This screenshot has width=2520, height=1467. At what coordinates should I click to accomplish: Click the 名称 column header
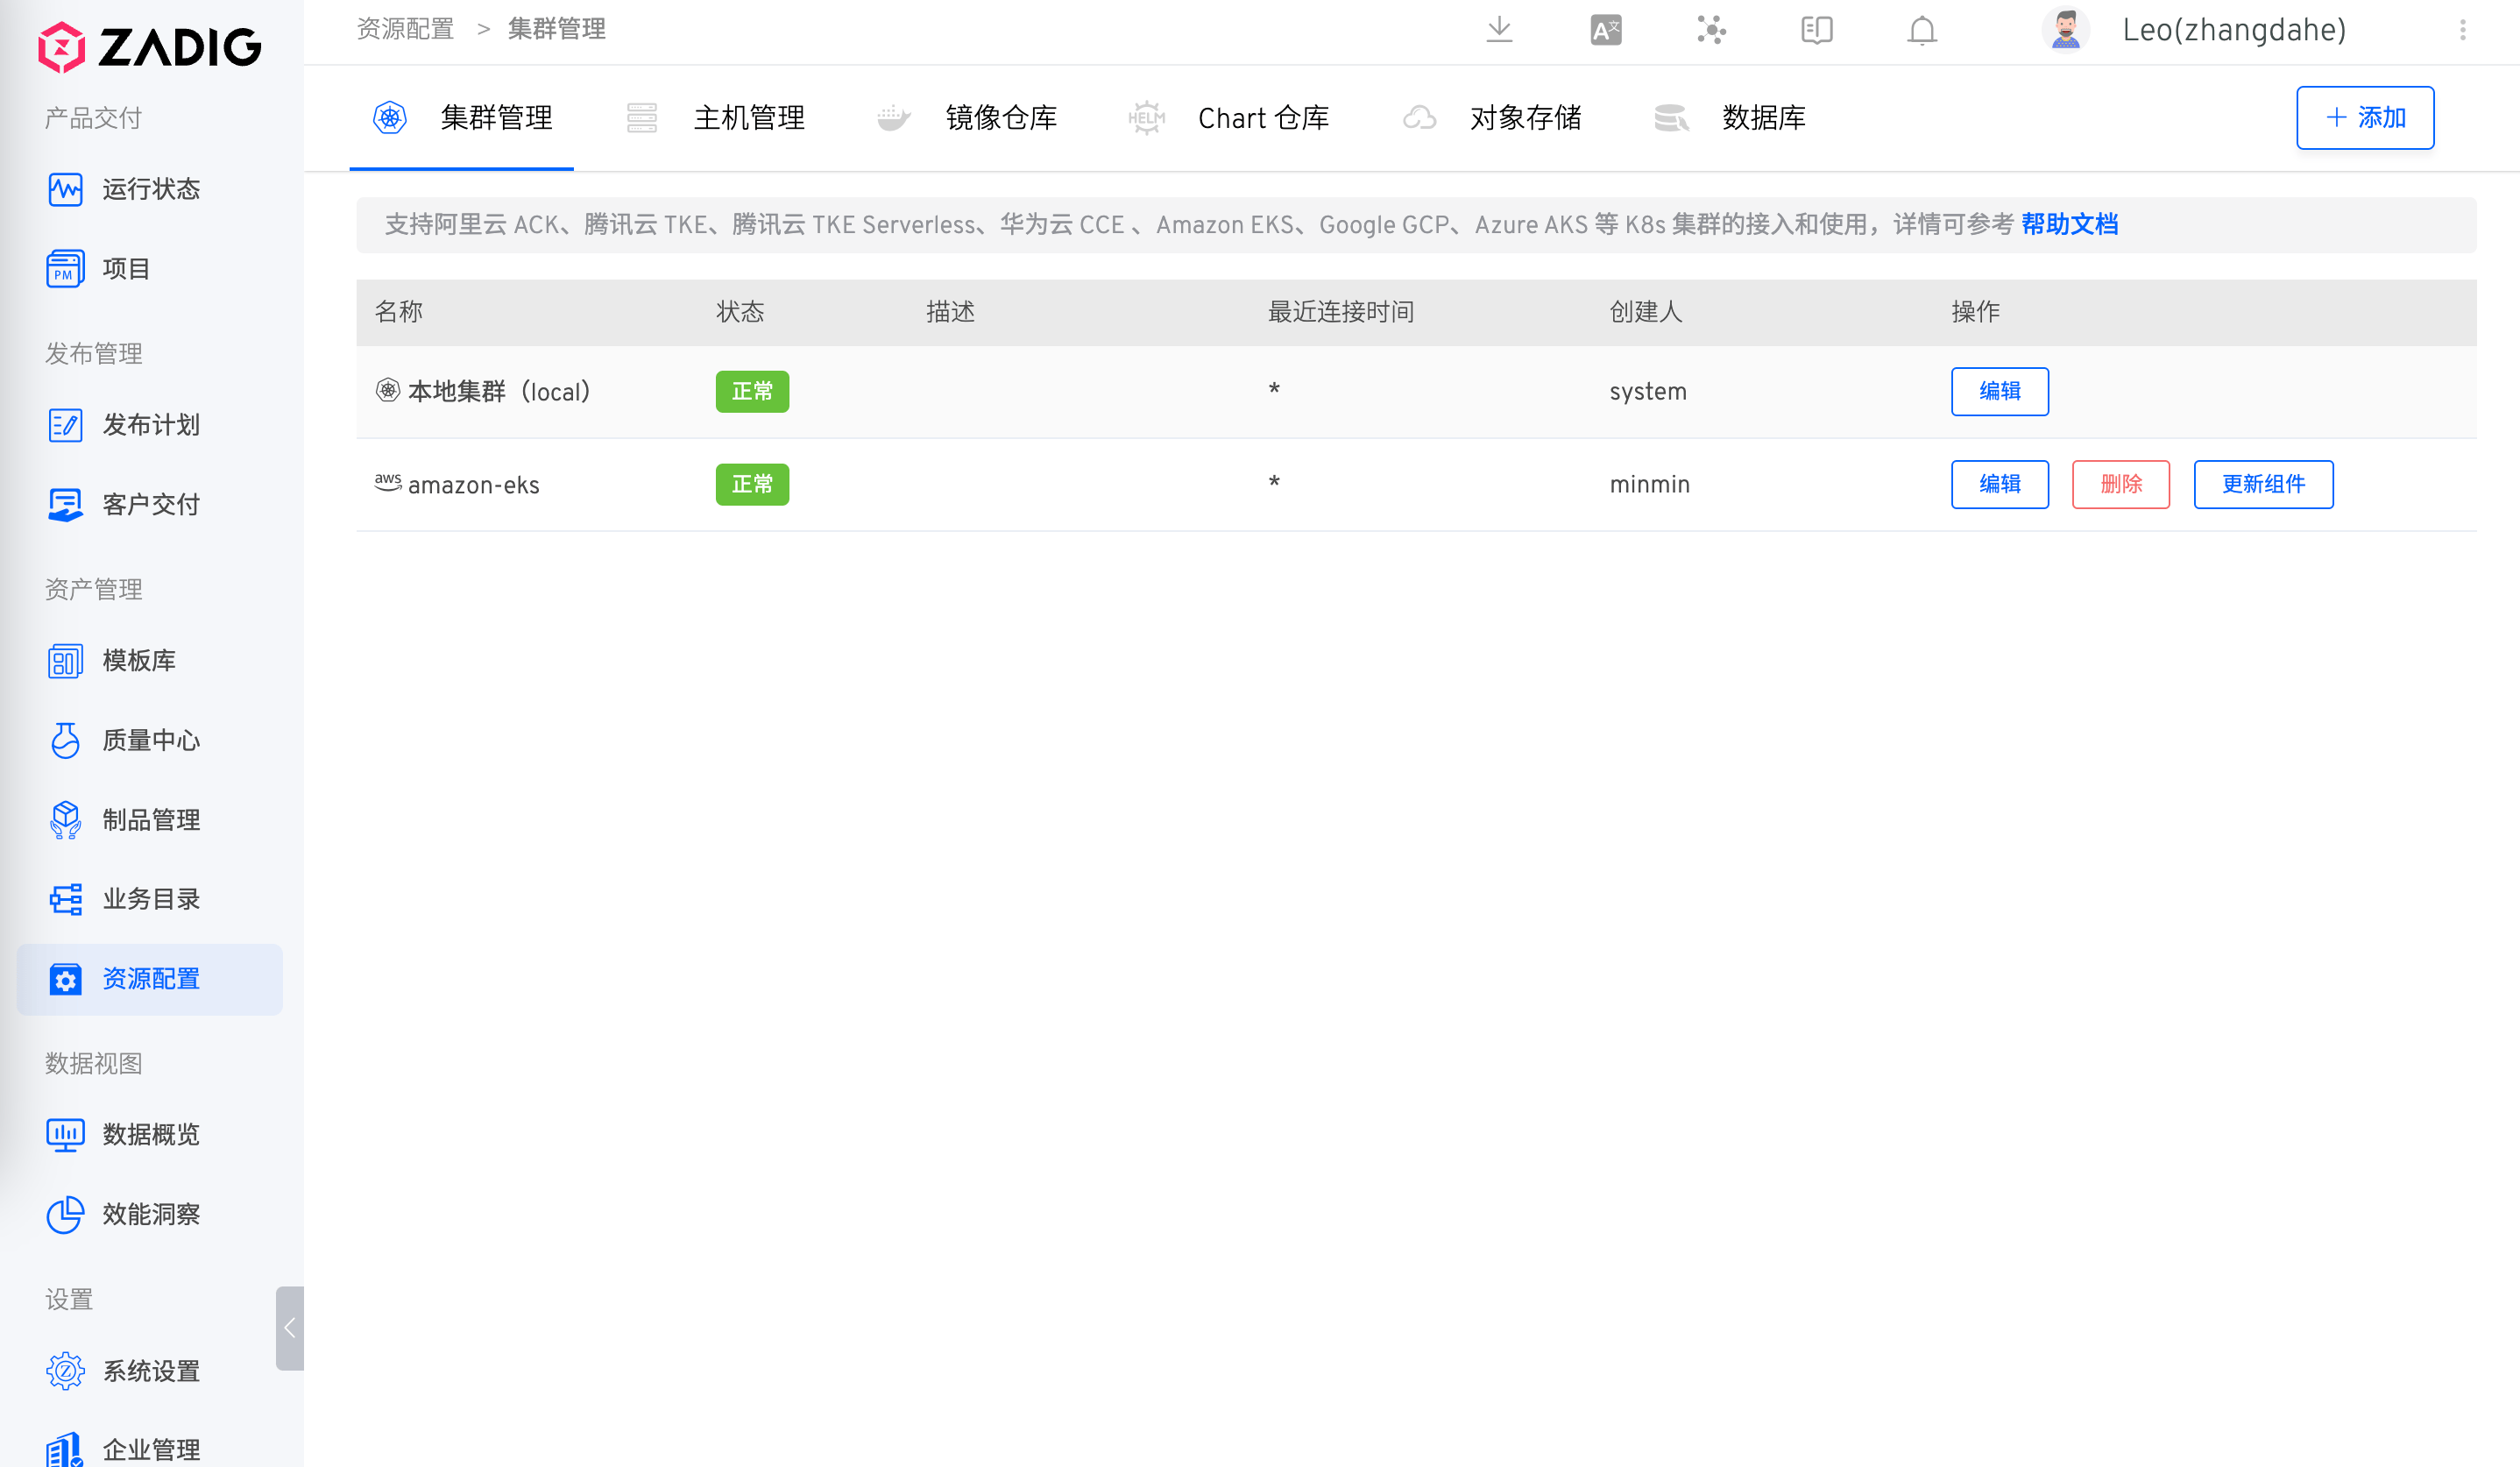click(399, 312)
